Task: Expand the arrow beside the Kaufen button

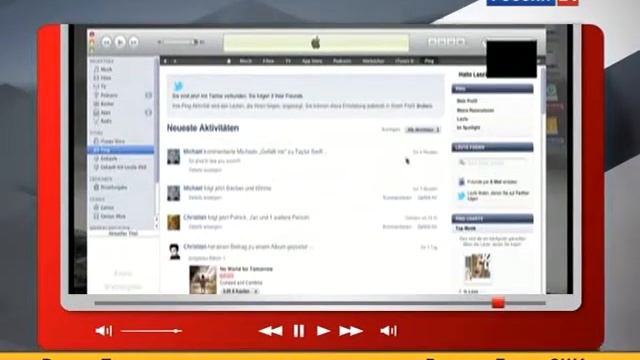Action: [256, 291]
